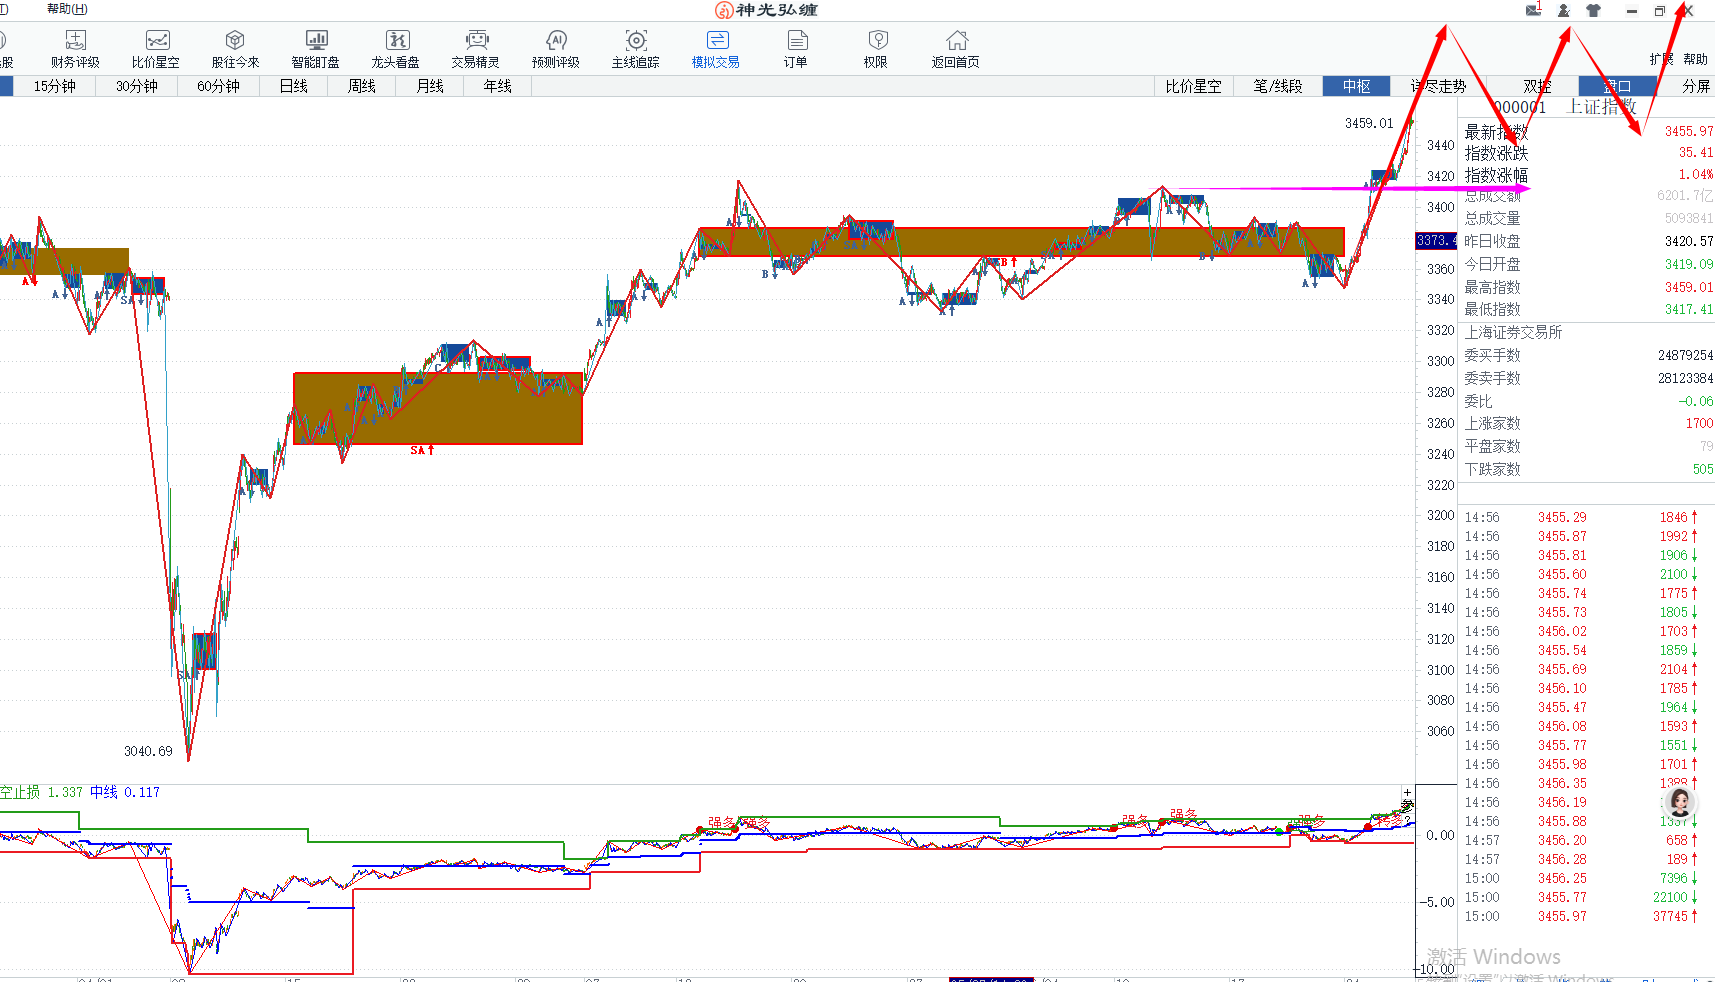Viewport: 1715px width, 982px height.
Task: Open the mail inbox envelope icon
Action: 1533,11
